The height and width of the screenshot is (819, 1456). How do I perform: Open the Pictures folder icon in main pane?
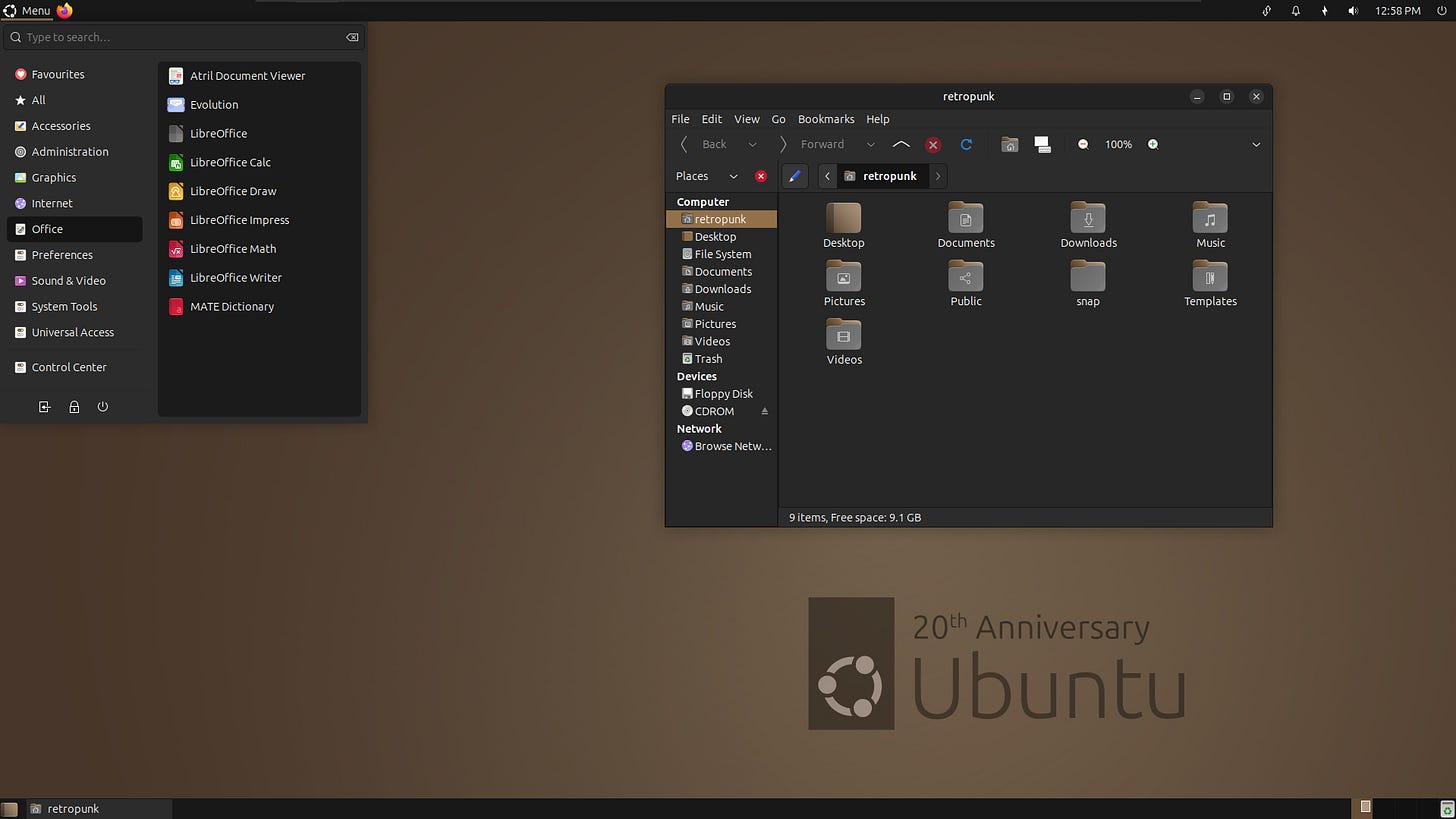843,276
